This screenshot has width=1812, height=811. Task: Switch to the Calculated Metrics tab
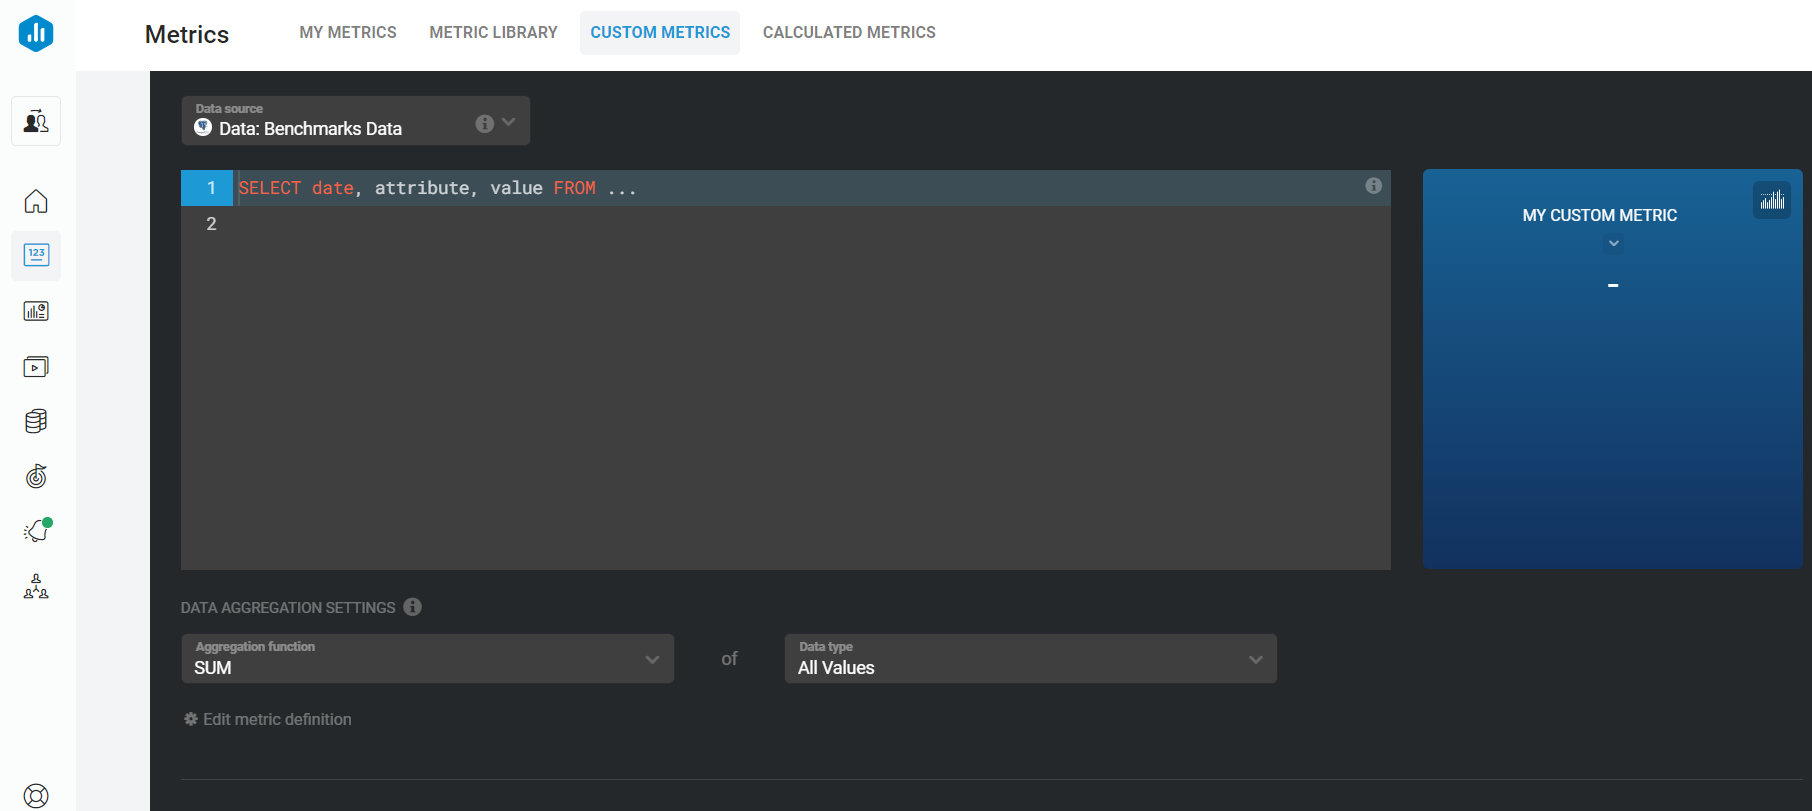(x=849, y=33)
